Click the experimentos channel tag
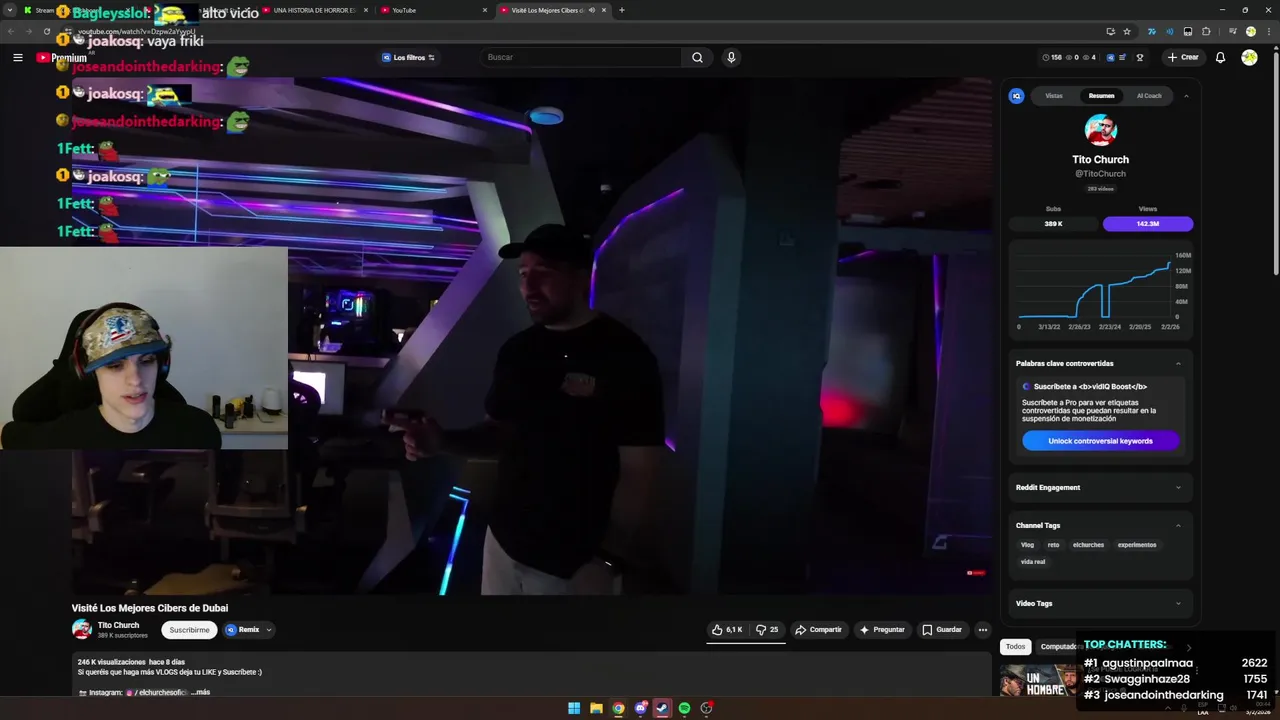Screen dimensions: 1280x720 point(1137,545)
